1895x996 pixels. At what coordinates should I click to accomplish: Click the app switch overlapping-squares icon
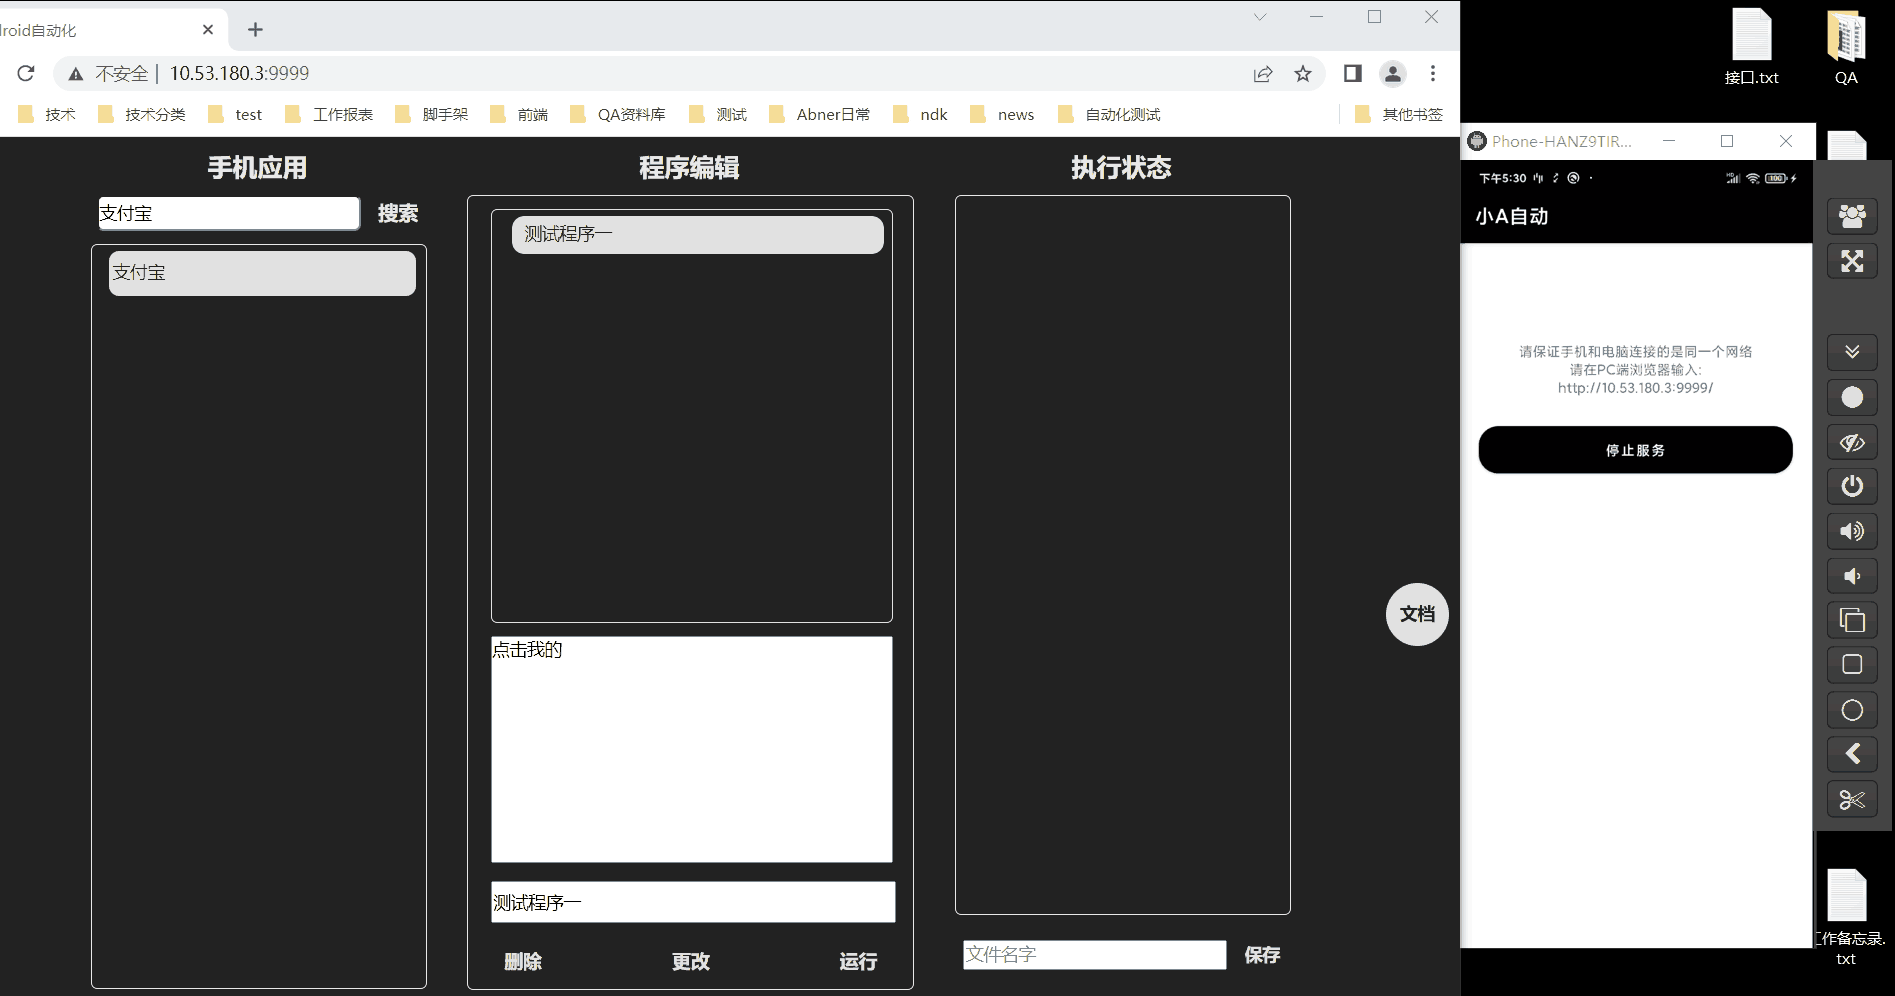1852,620
